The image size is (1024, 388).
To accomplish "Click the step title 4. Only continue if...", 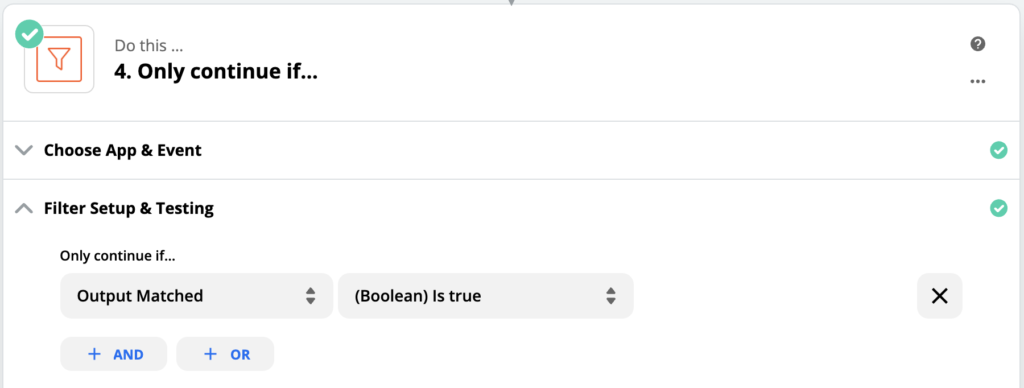I will point(216,73).
